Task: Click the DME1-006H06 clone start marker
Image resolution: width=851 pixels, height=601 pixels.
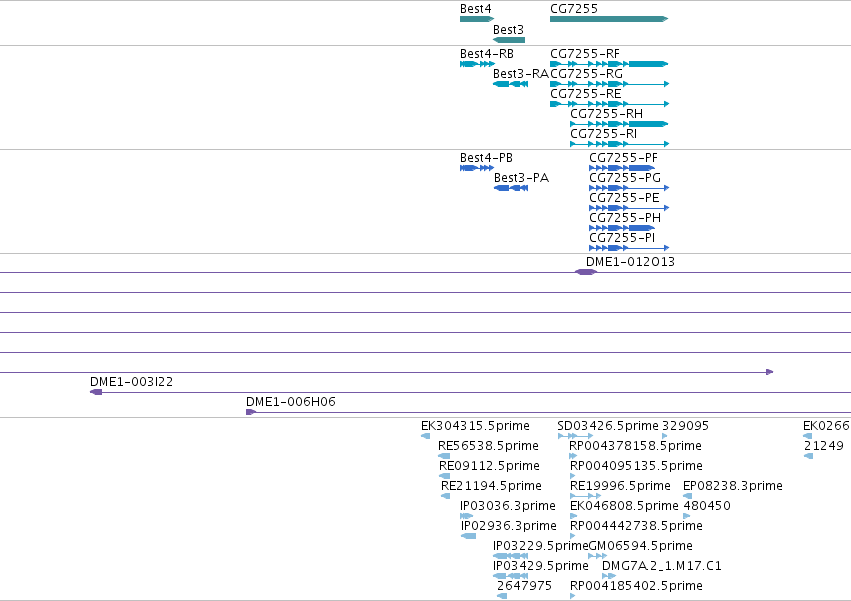Action: 251,412
